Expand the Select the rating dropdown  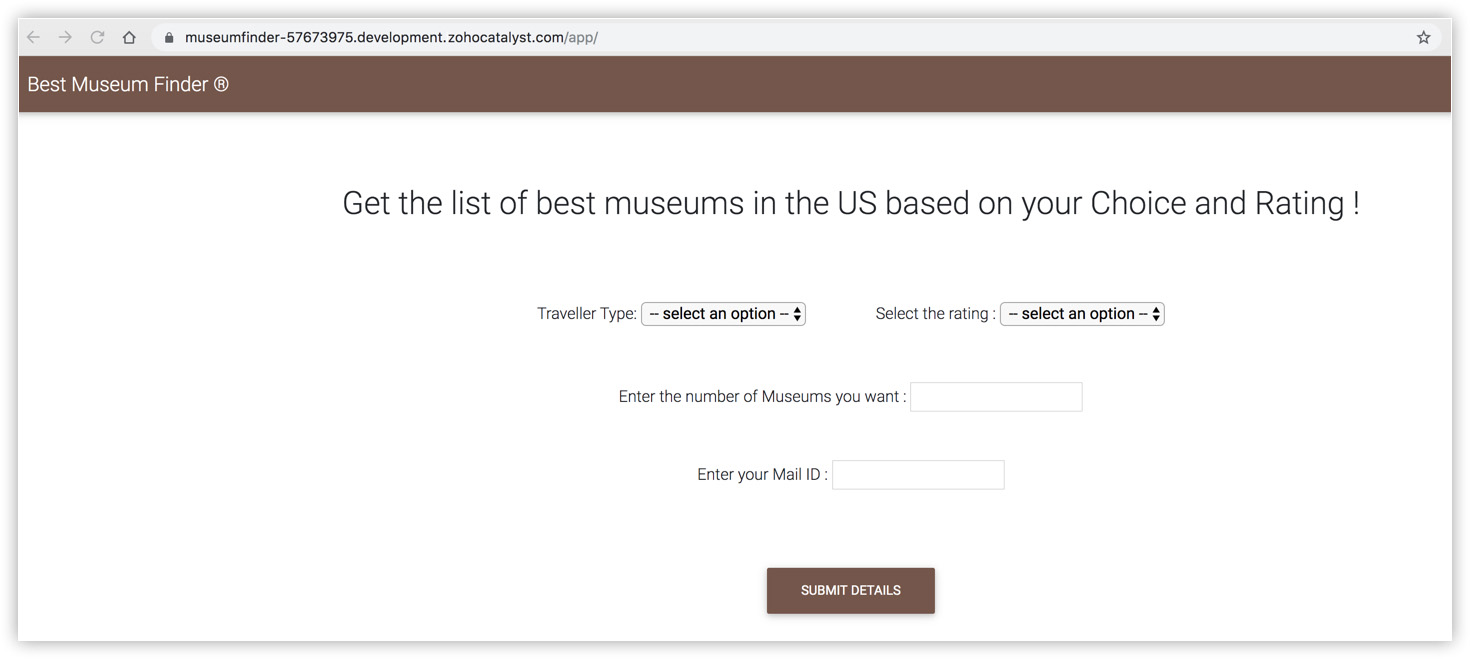point(1082,314)
